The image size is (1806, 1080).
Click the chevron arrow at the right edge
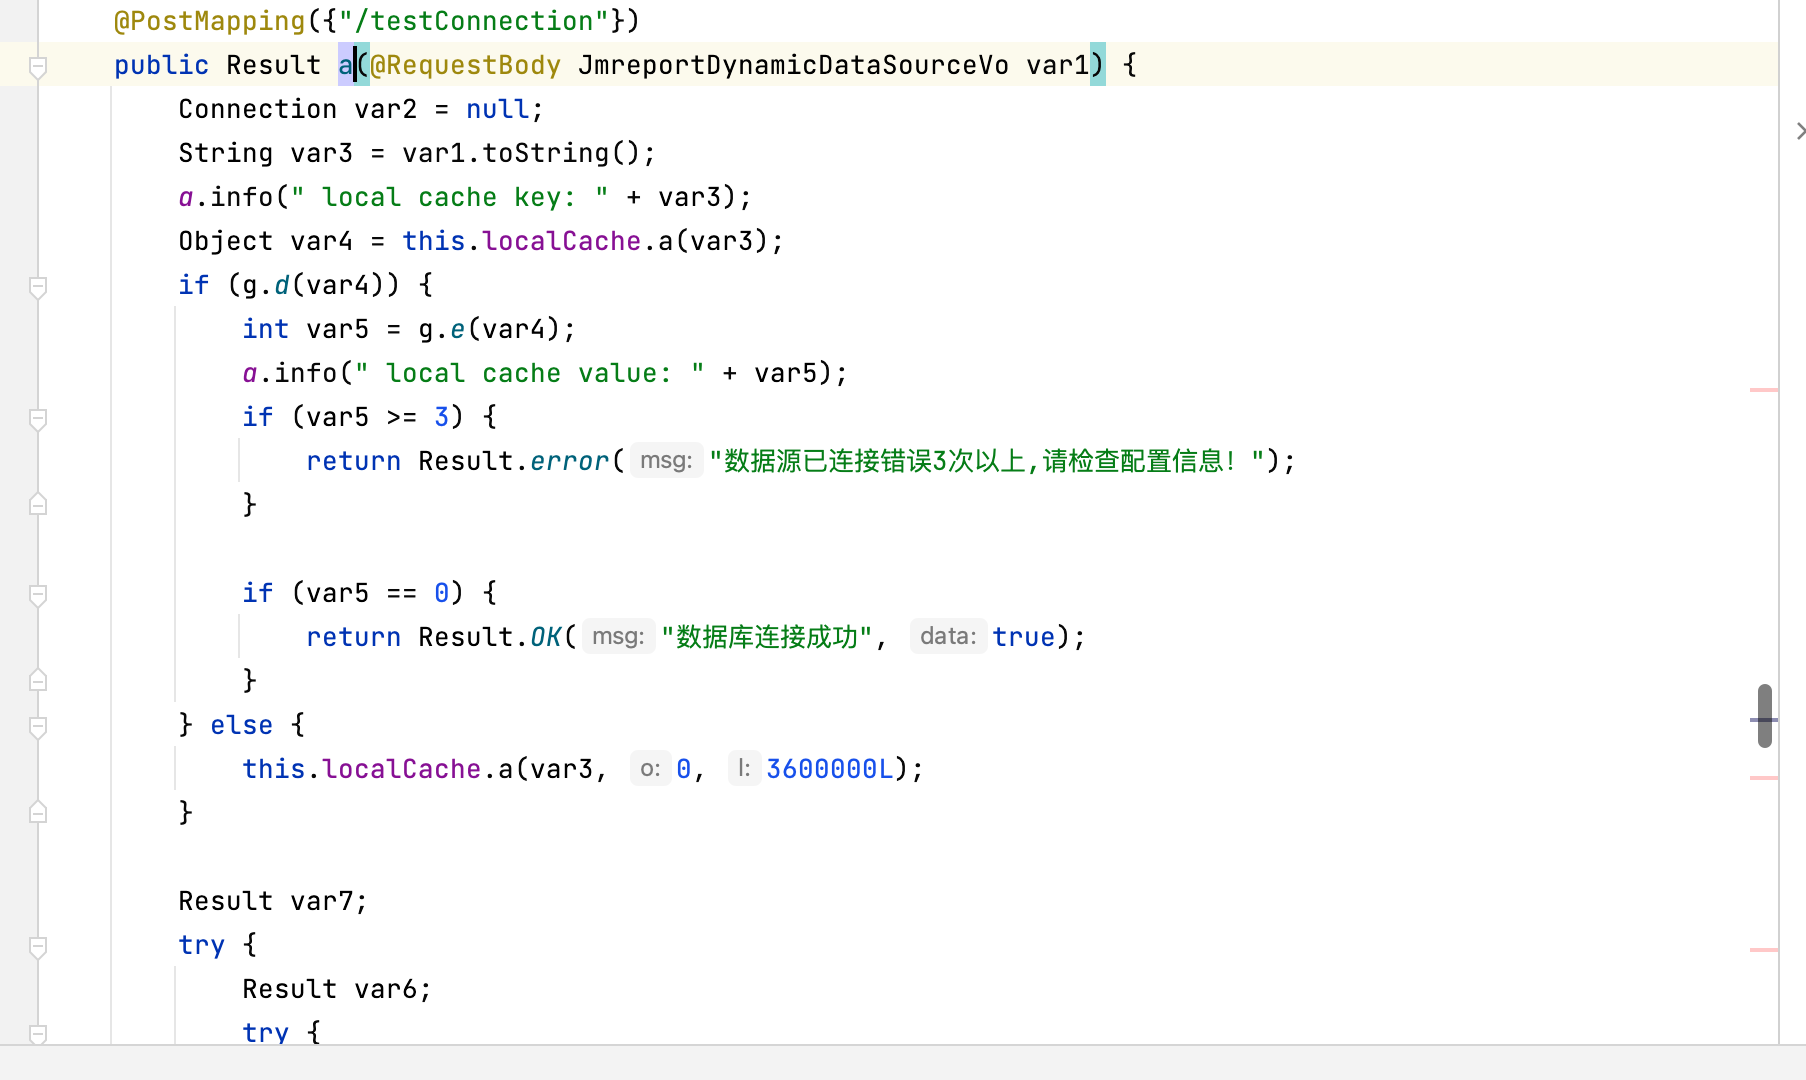pyautogui.click(x=1799, y=131)
